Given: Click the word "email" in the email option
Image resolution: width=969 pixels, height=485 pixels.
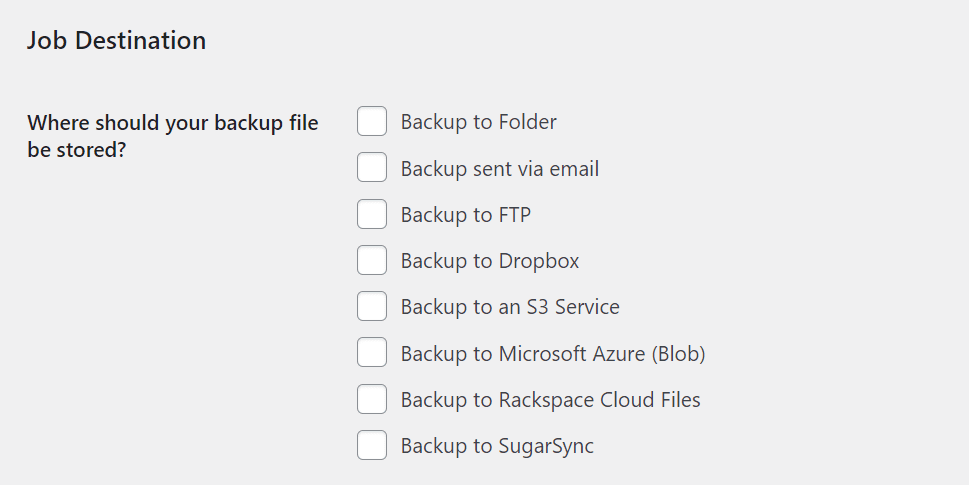Looking at the screenshot, I should coord(575,169).
